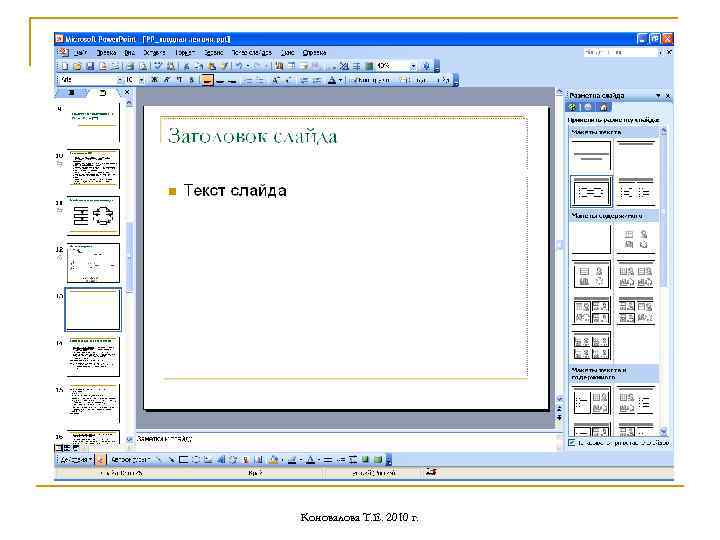Click the Back arrow icon in the task pane
This screenshot has height=540, width=720.
point(573,107)
